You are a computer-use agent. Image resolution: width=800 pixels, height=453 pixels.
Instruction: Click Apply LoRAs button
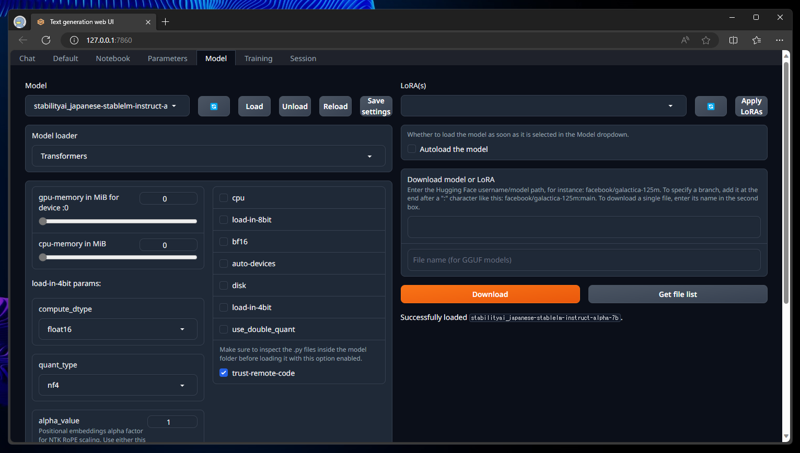click(x=751, y=106)
